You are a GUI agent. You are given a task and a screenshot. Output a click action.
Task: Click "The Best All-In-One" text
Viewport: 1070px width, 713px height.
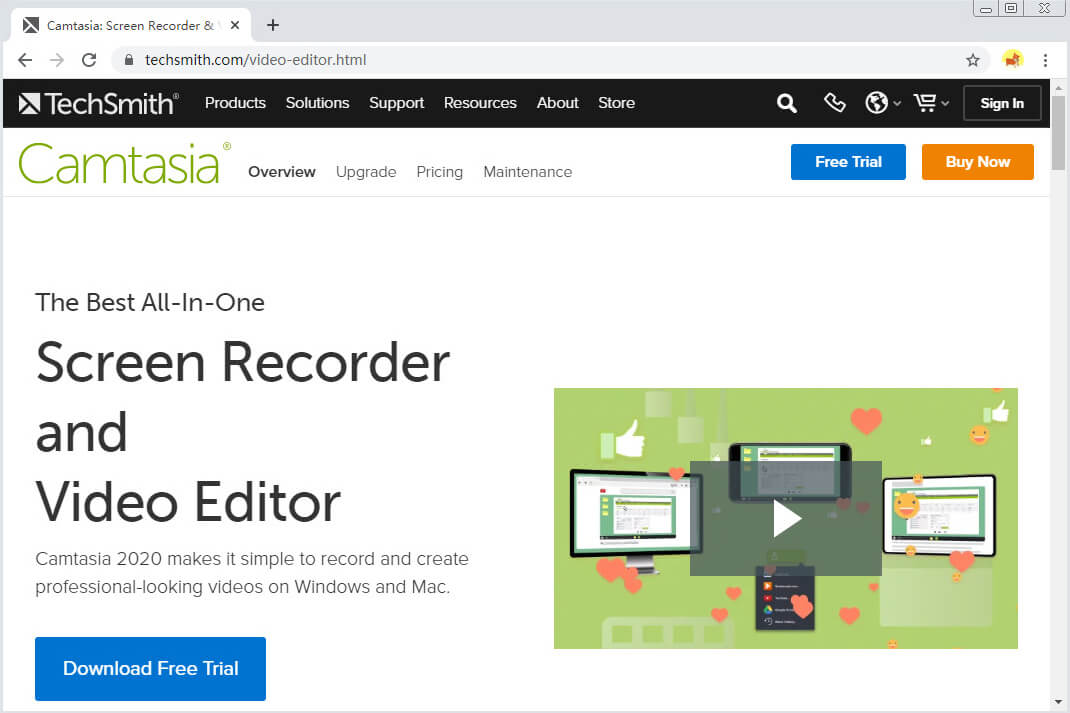(150, 302)
